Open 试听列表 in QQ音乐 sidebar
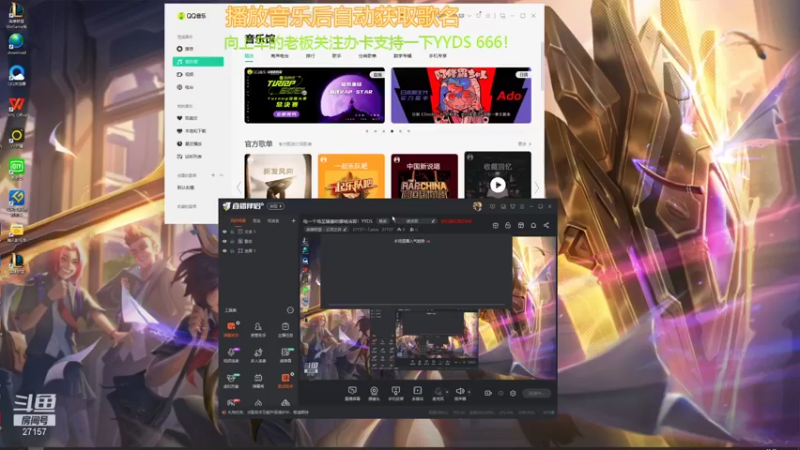 pyautogui.click(x=189, y=157)
